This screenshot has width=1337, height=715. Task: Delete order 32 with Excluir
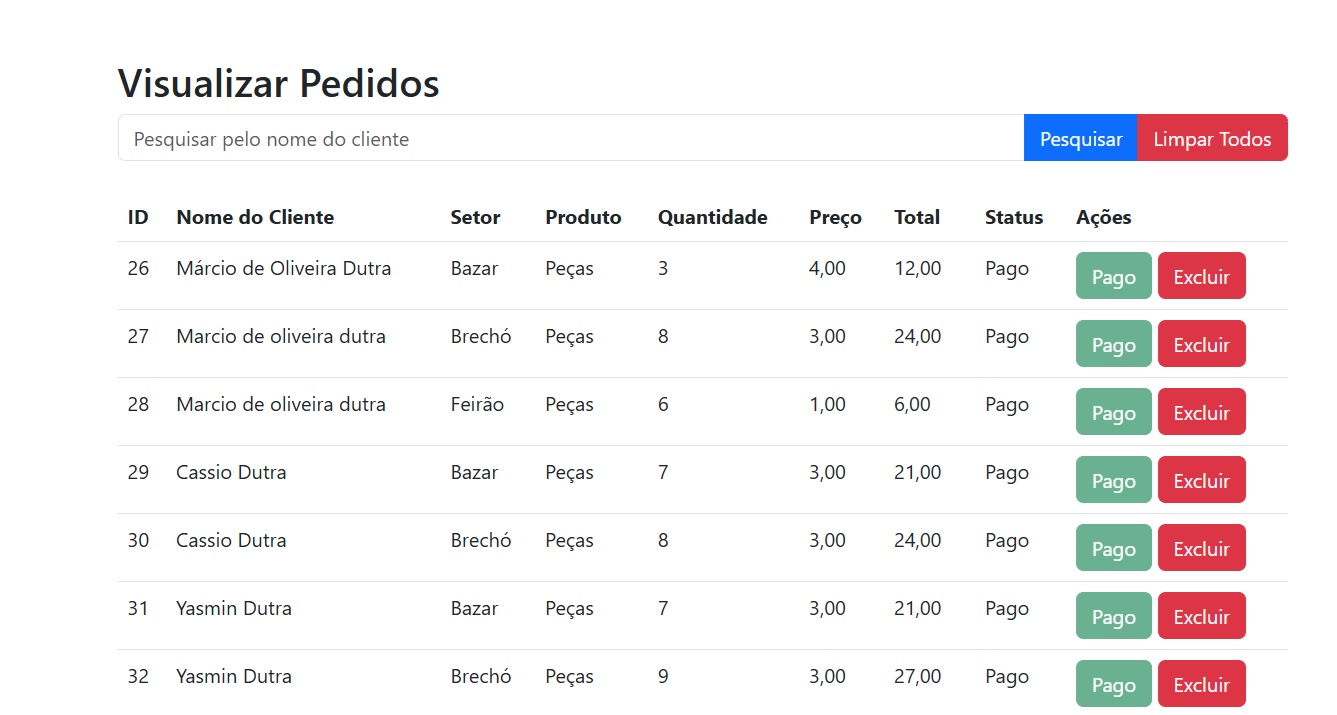[1201, 684]
